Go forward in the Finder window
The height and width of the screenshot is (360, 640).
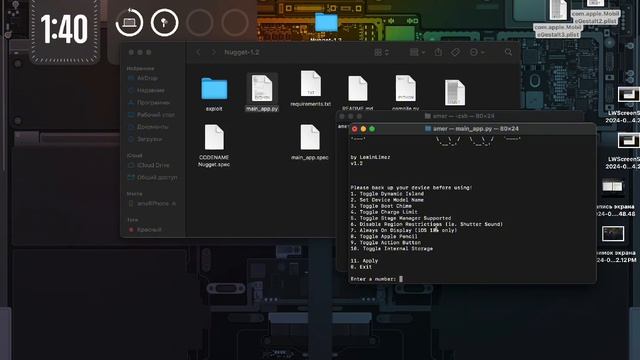(213, 52)
